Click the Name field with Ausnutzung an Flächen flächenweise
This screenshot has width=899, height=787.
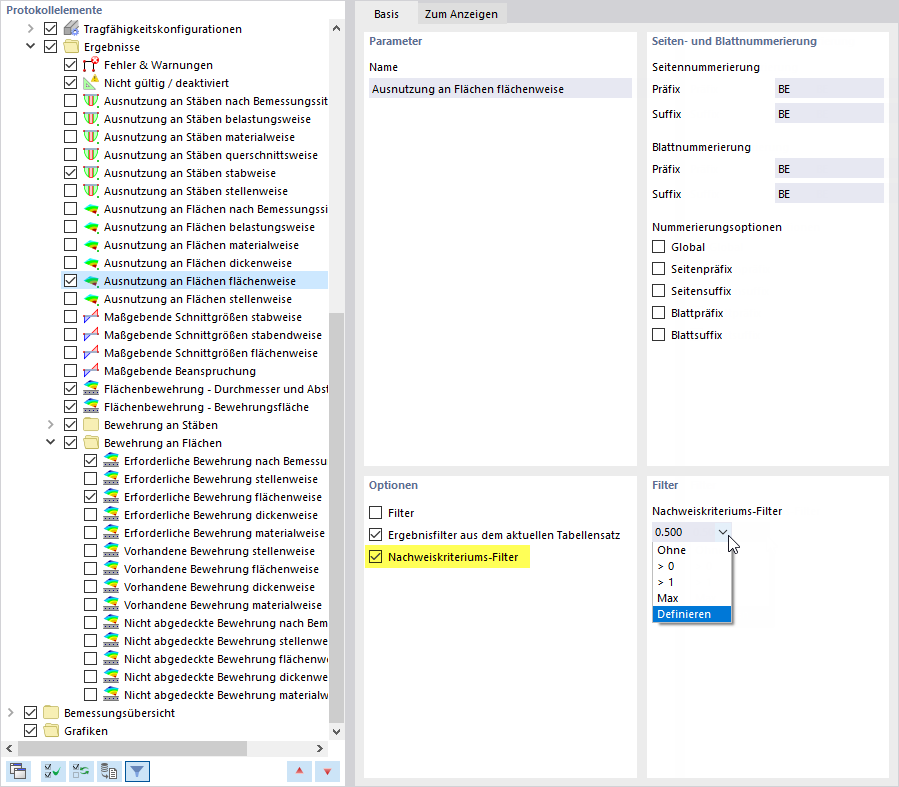pyautogui.click(x=500, y=89)
